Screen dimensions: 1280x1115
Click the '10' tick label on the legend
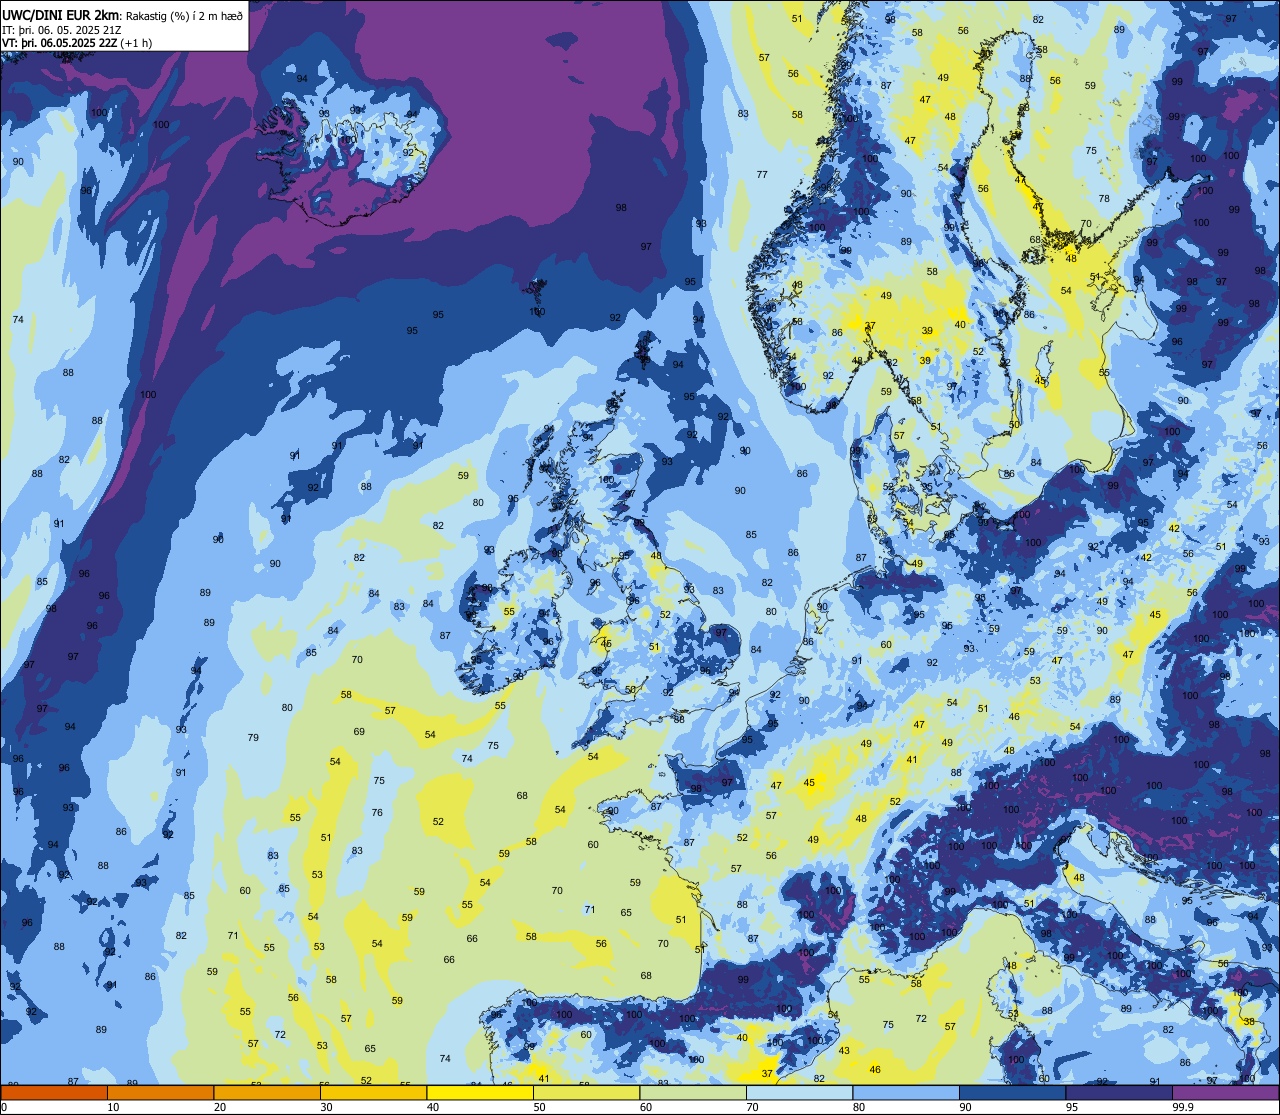pyautogui.click(x=113, y=1107)
